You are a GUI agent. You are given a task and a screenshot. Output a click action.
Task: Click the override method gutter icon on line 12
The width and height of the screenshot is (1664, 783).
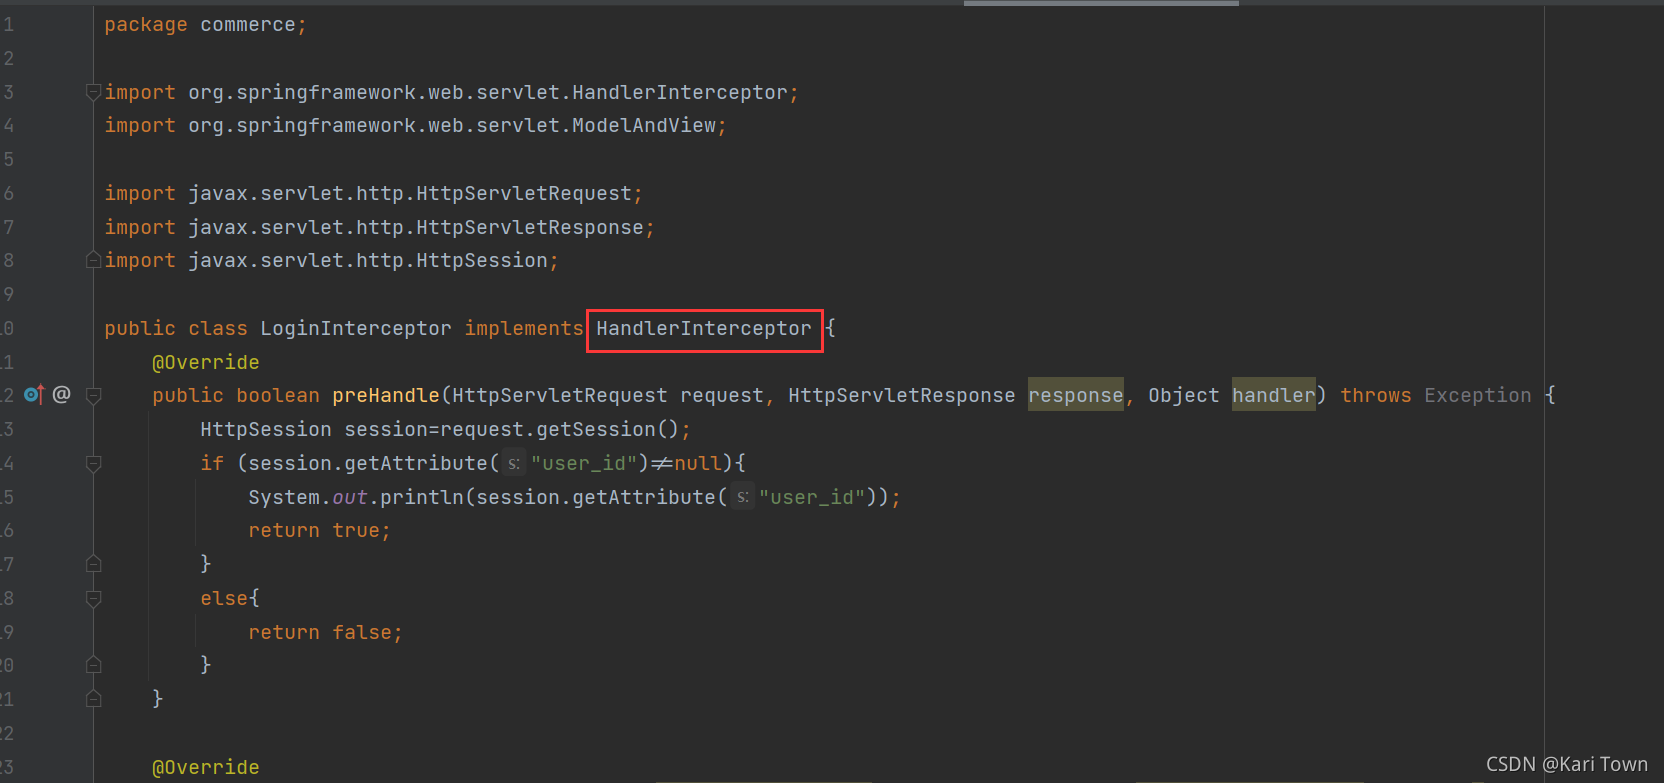click(34, 395)
